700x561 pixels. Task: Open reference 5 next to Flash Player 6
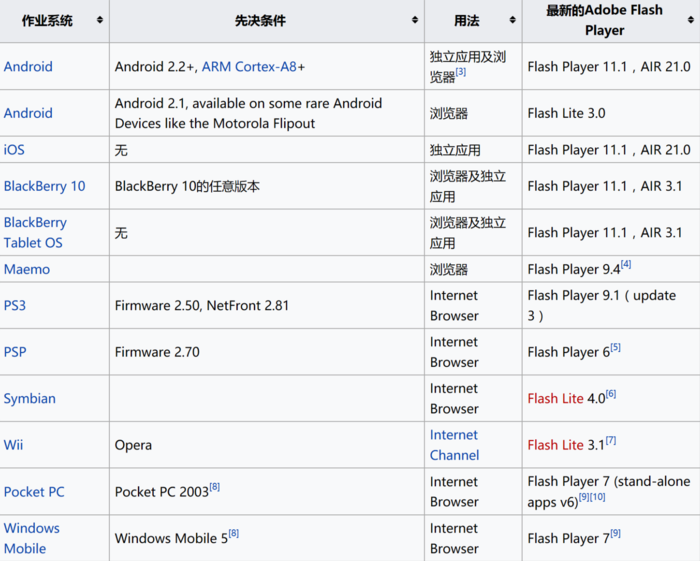(x=615, y=348)
